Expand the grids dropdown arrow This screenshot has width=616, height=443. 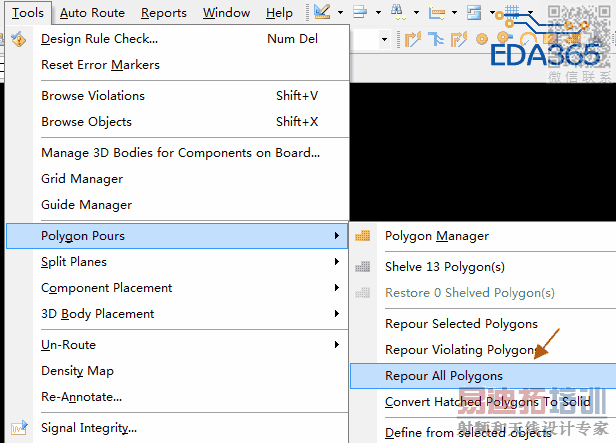point(530,13)
